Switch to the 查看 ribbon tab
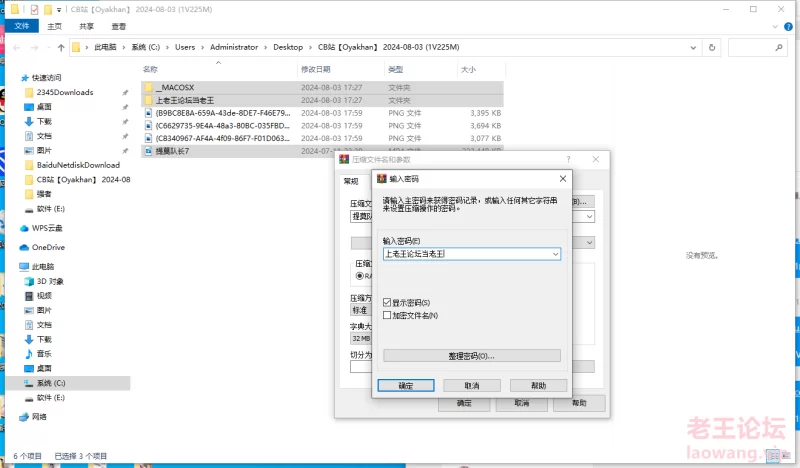 [118, 27]
